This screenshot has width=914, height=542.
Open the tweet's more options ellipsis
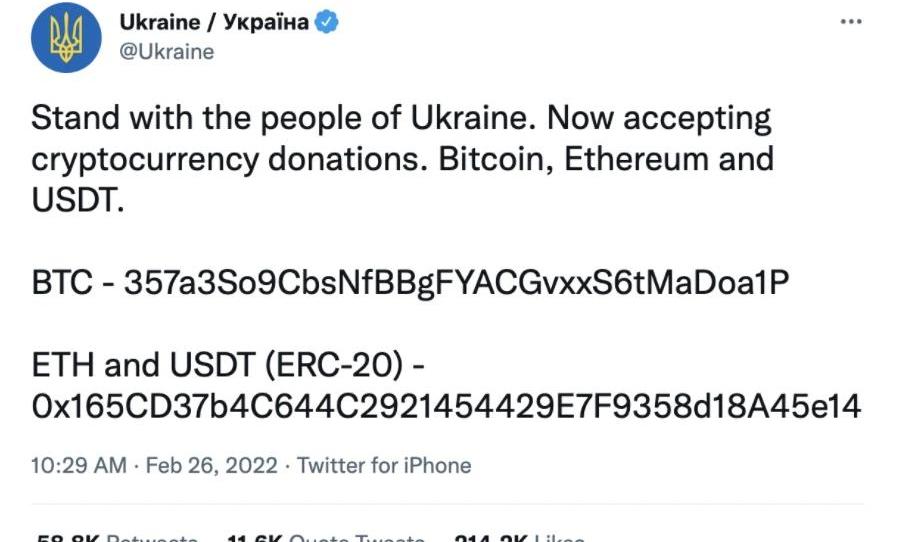850,22
